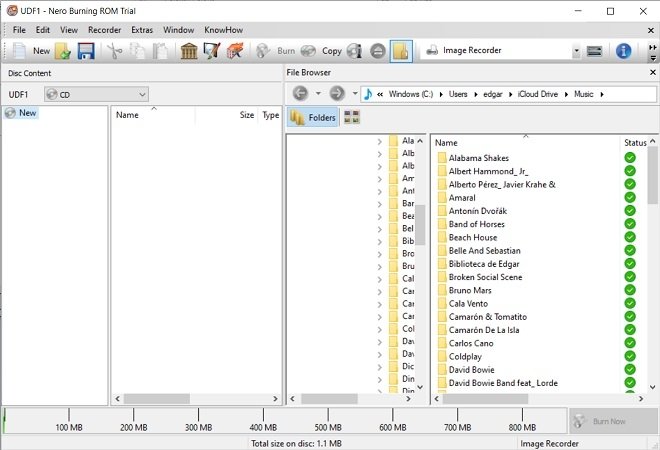Sort disc content by Size column
Screen dimensions: 660x450
pos(247,115)
